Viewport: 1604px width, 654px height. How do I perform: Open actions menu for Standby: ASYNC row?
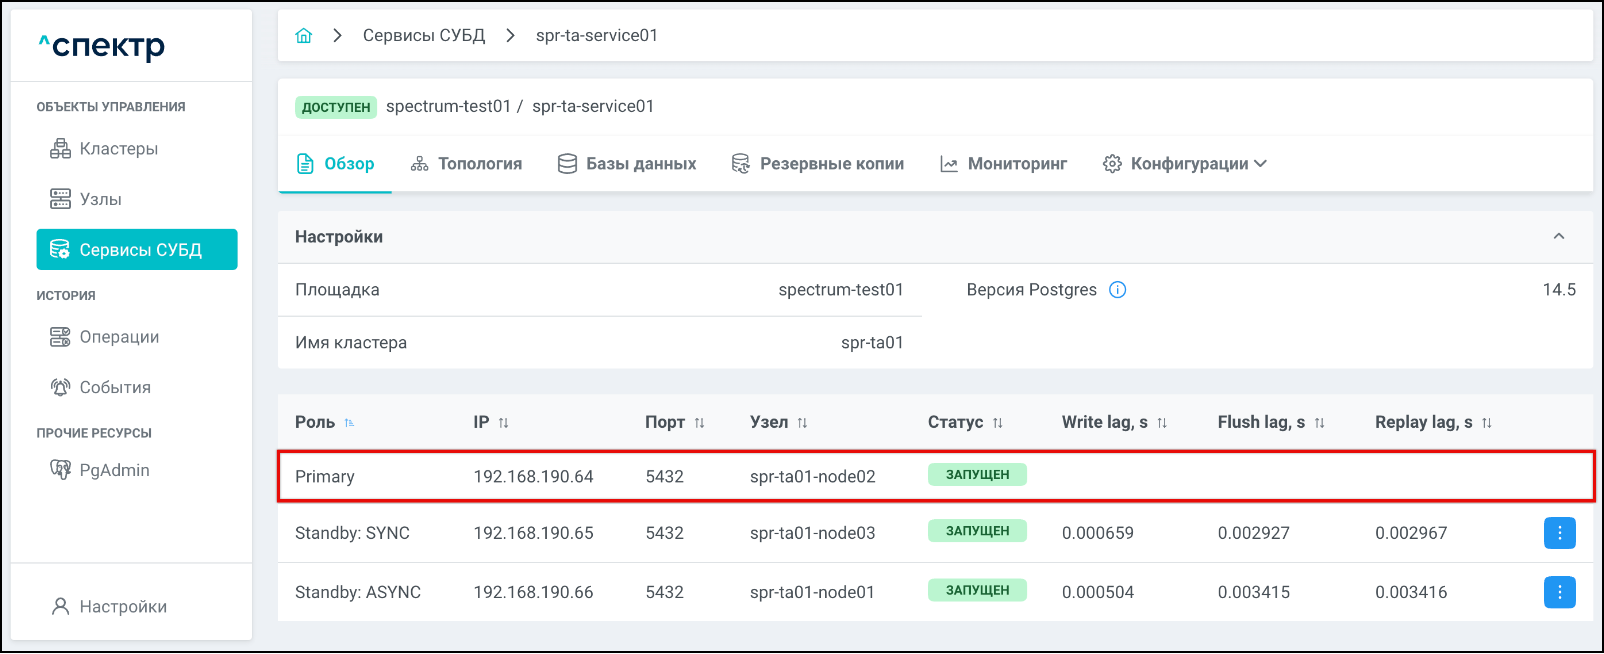[x=1559, y=592]
